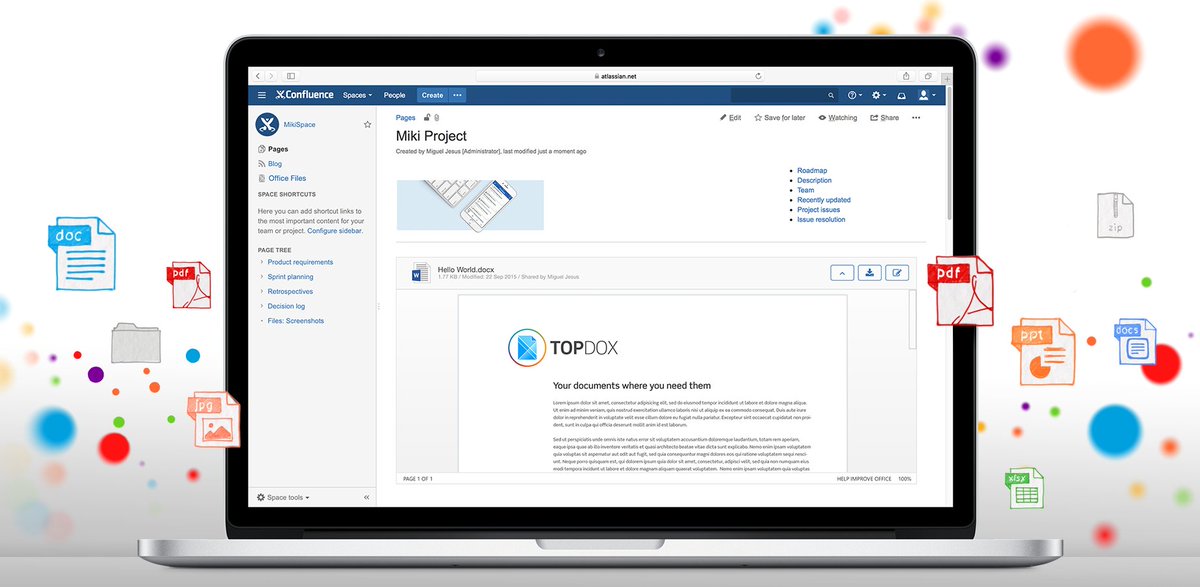
Task: Select Pages in the sidebar
Action: tap(278, 149)
